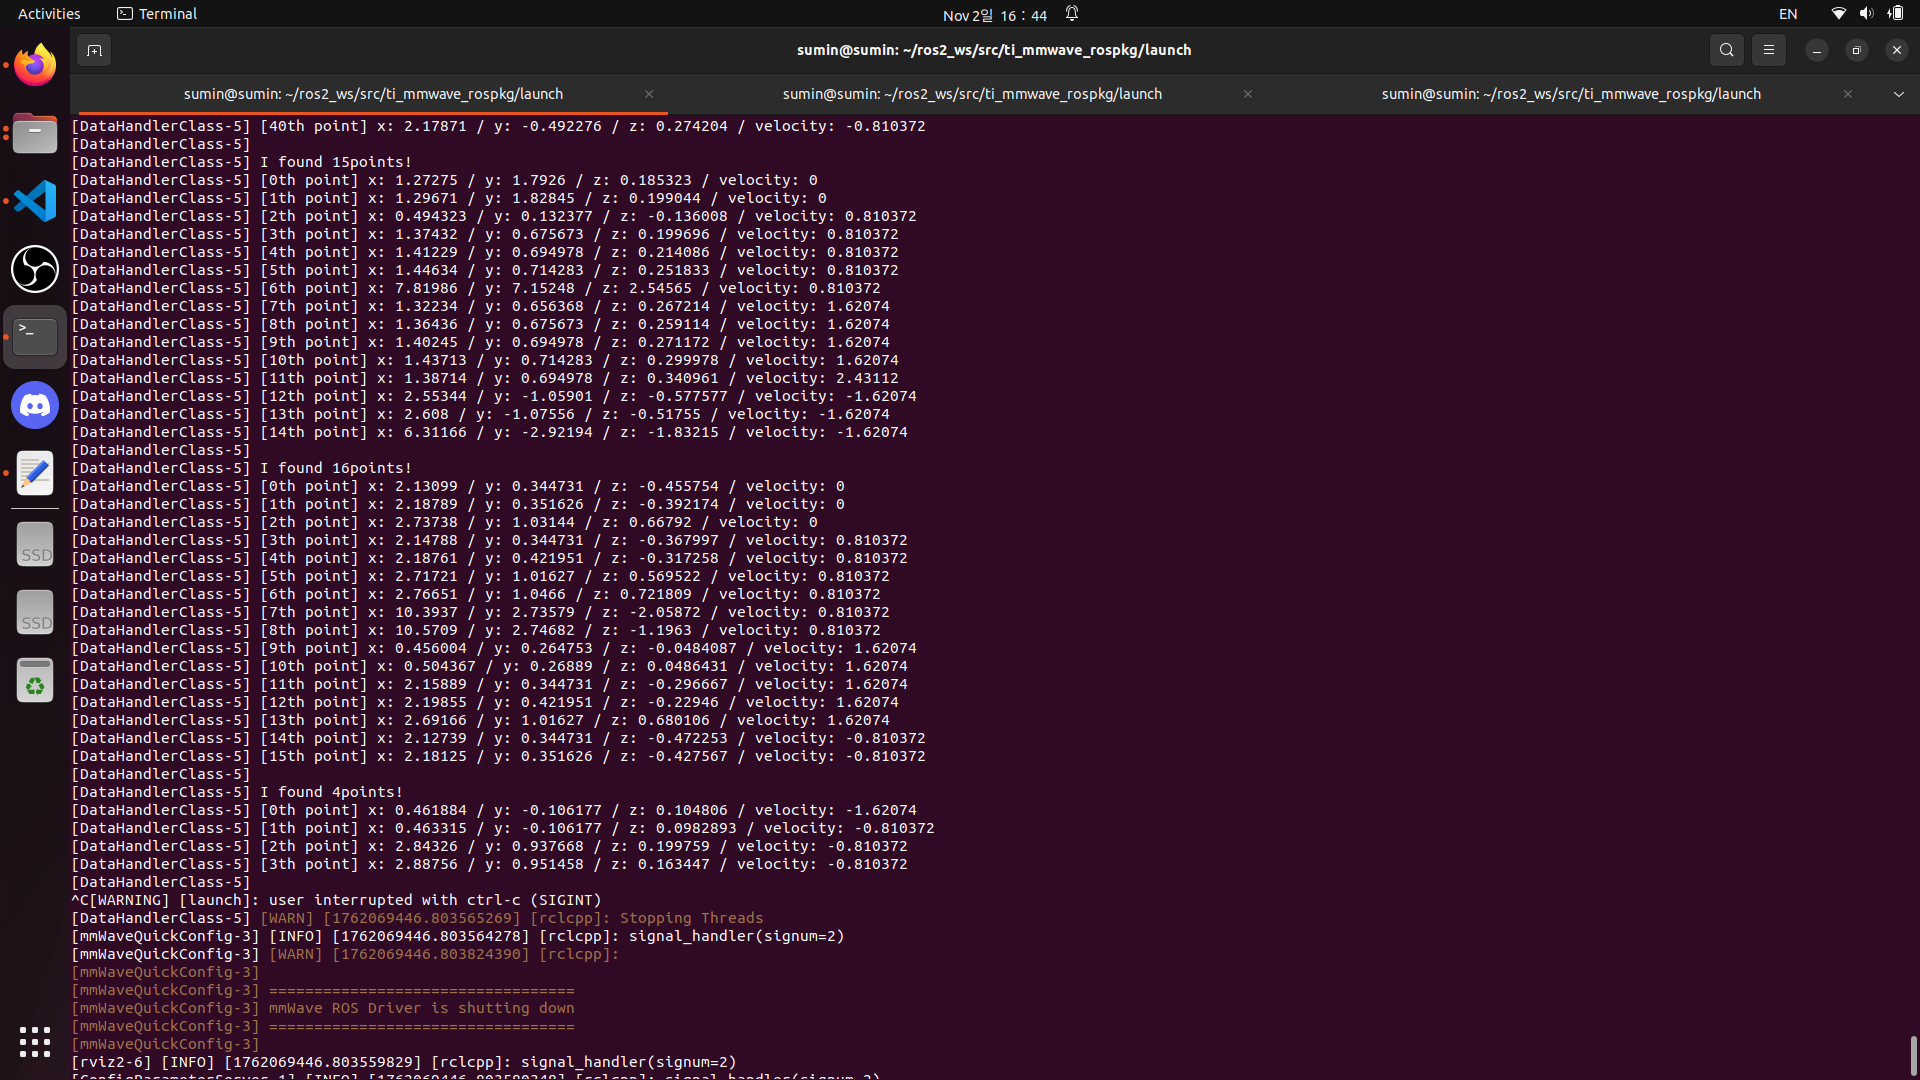
Task: Open the terminal hamburger menu
Action: [x=1768, y=50]
